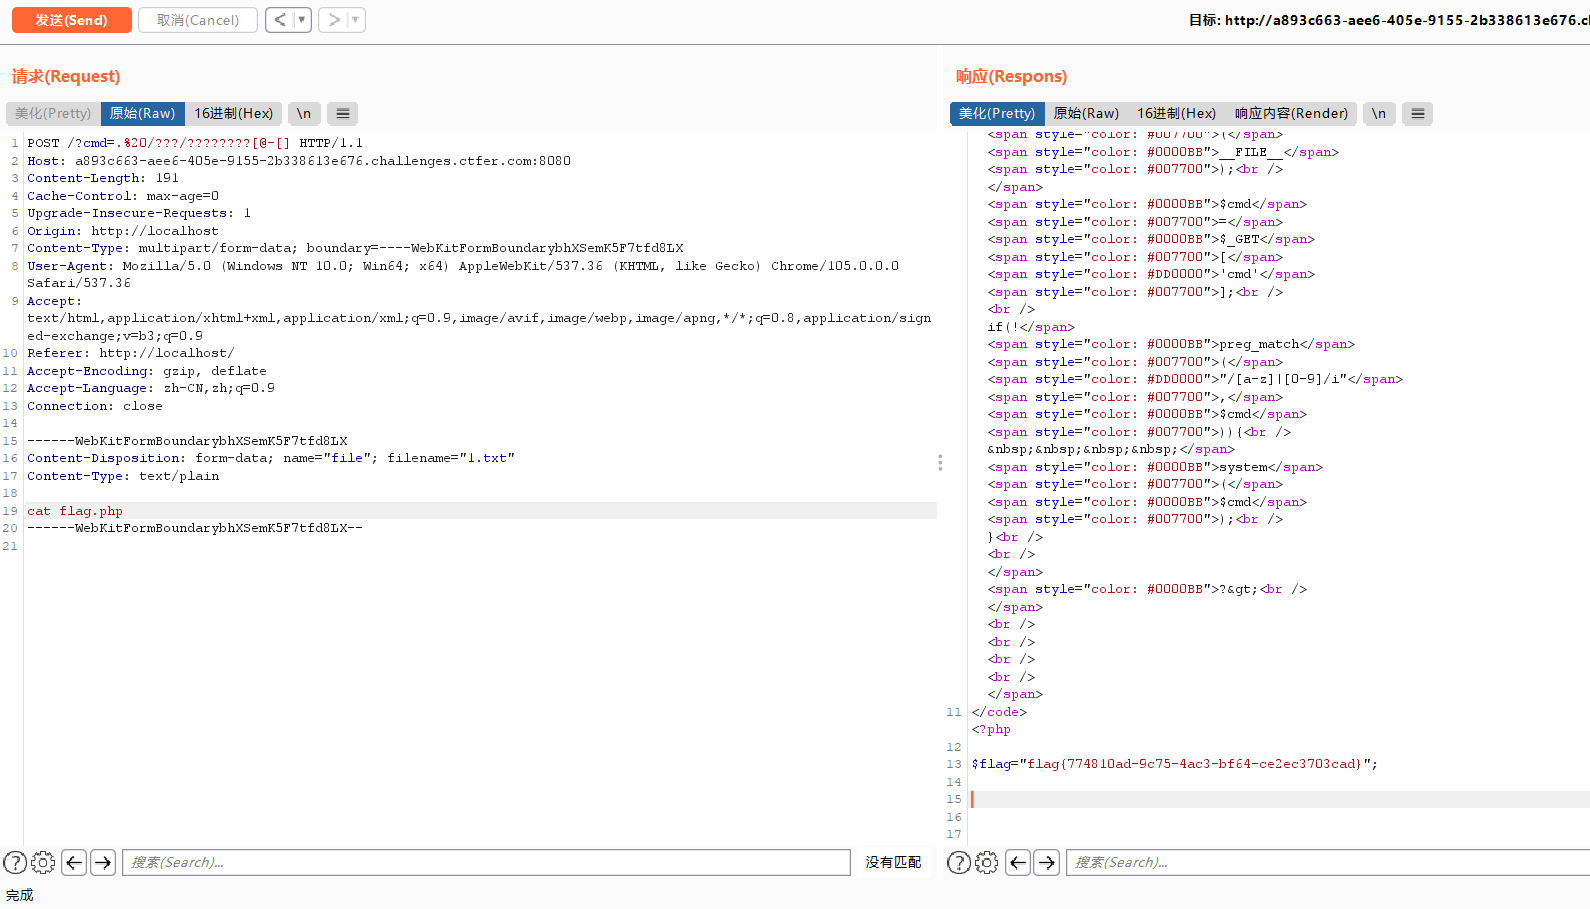The width and height of the screenshot is (1590, 909).
Task: Open help icon under request panel
Action: pyautogui.click(x=15, y=862)
